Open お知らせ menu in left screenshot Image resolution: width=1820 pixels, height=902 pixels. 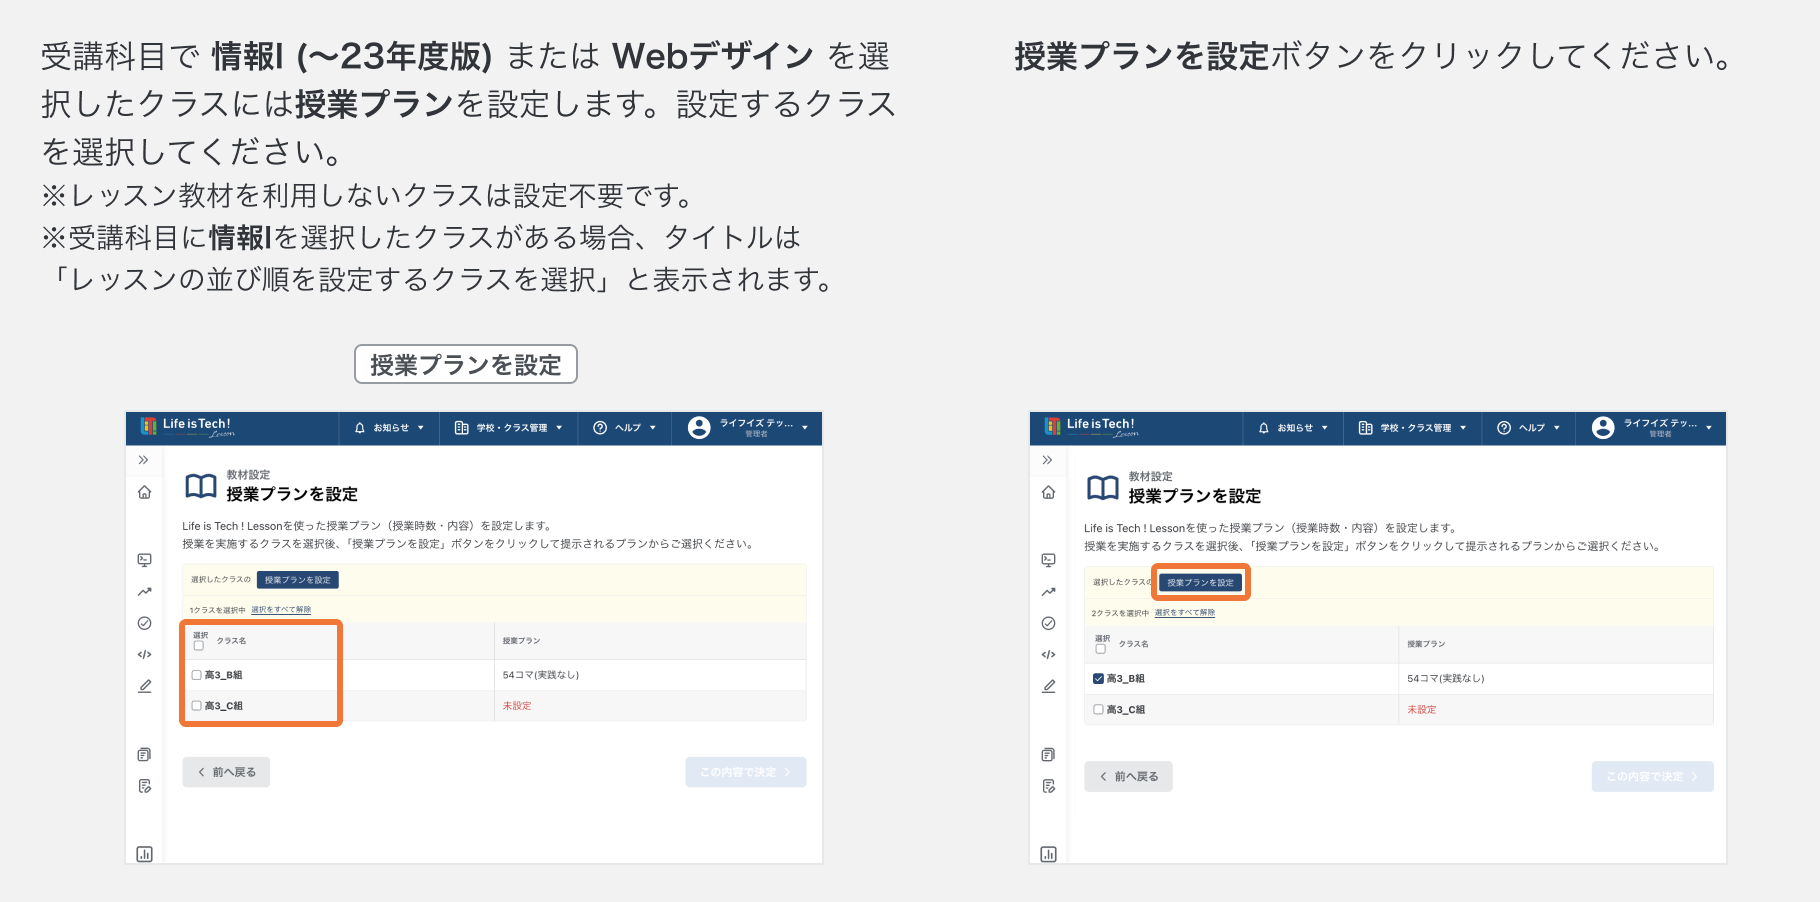pyautogui.click(x=389, y=428)
